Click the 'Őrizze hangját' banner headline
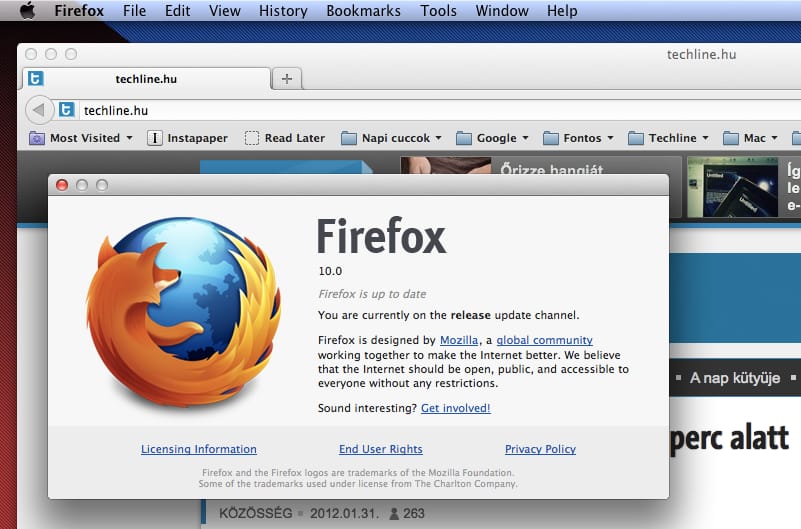 [x=552, y=169]
